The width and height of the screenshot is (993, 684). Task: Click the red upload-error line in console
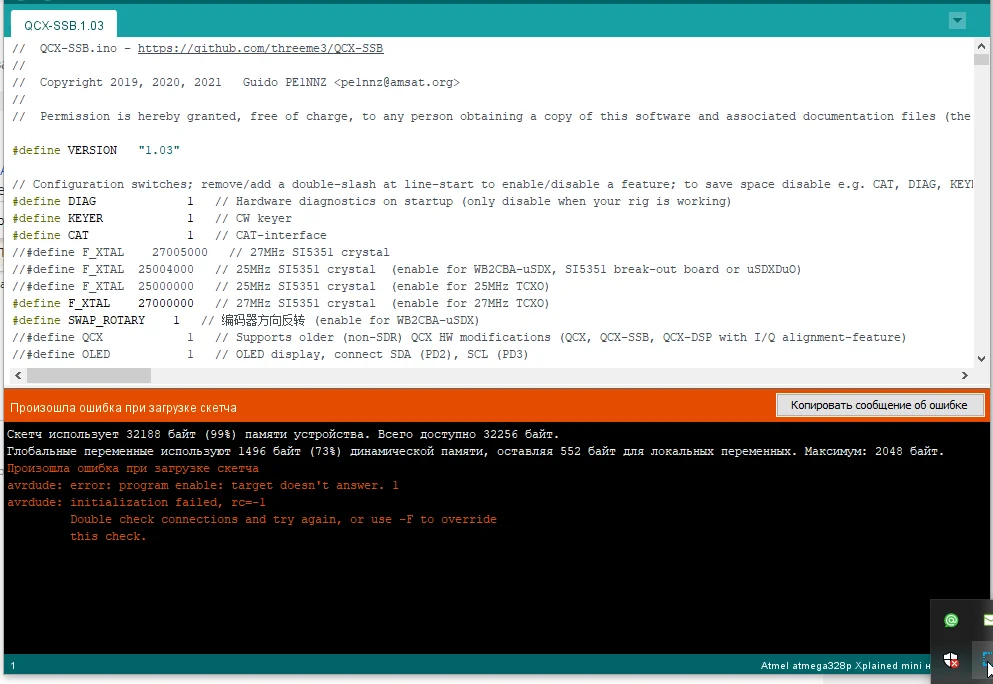tap(132, 469)
